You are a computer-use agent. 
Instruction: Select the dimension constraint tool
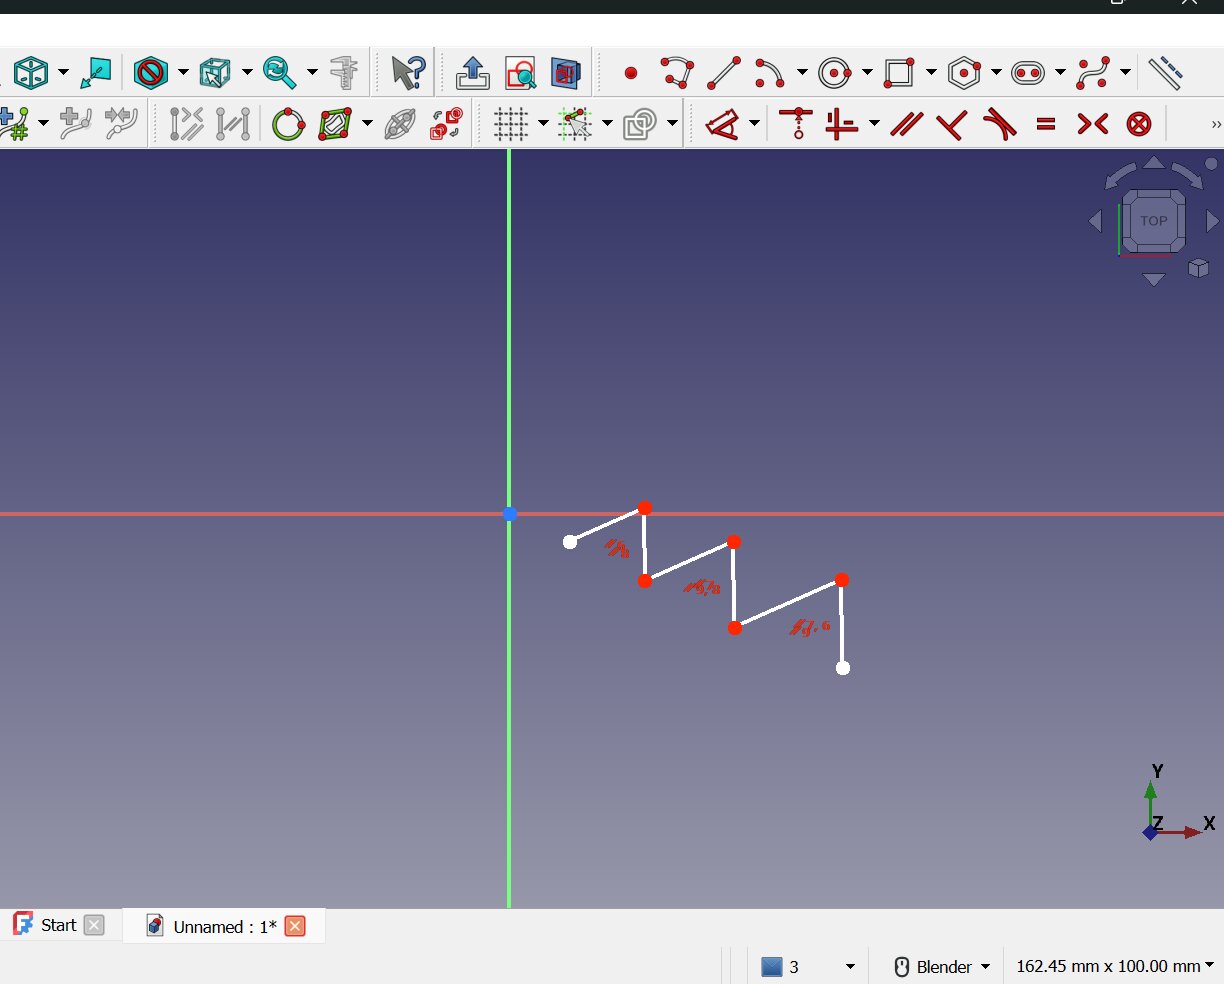pos(722,124)
